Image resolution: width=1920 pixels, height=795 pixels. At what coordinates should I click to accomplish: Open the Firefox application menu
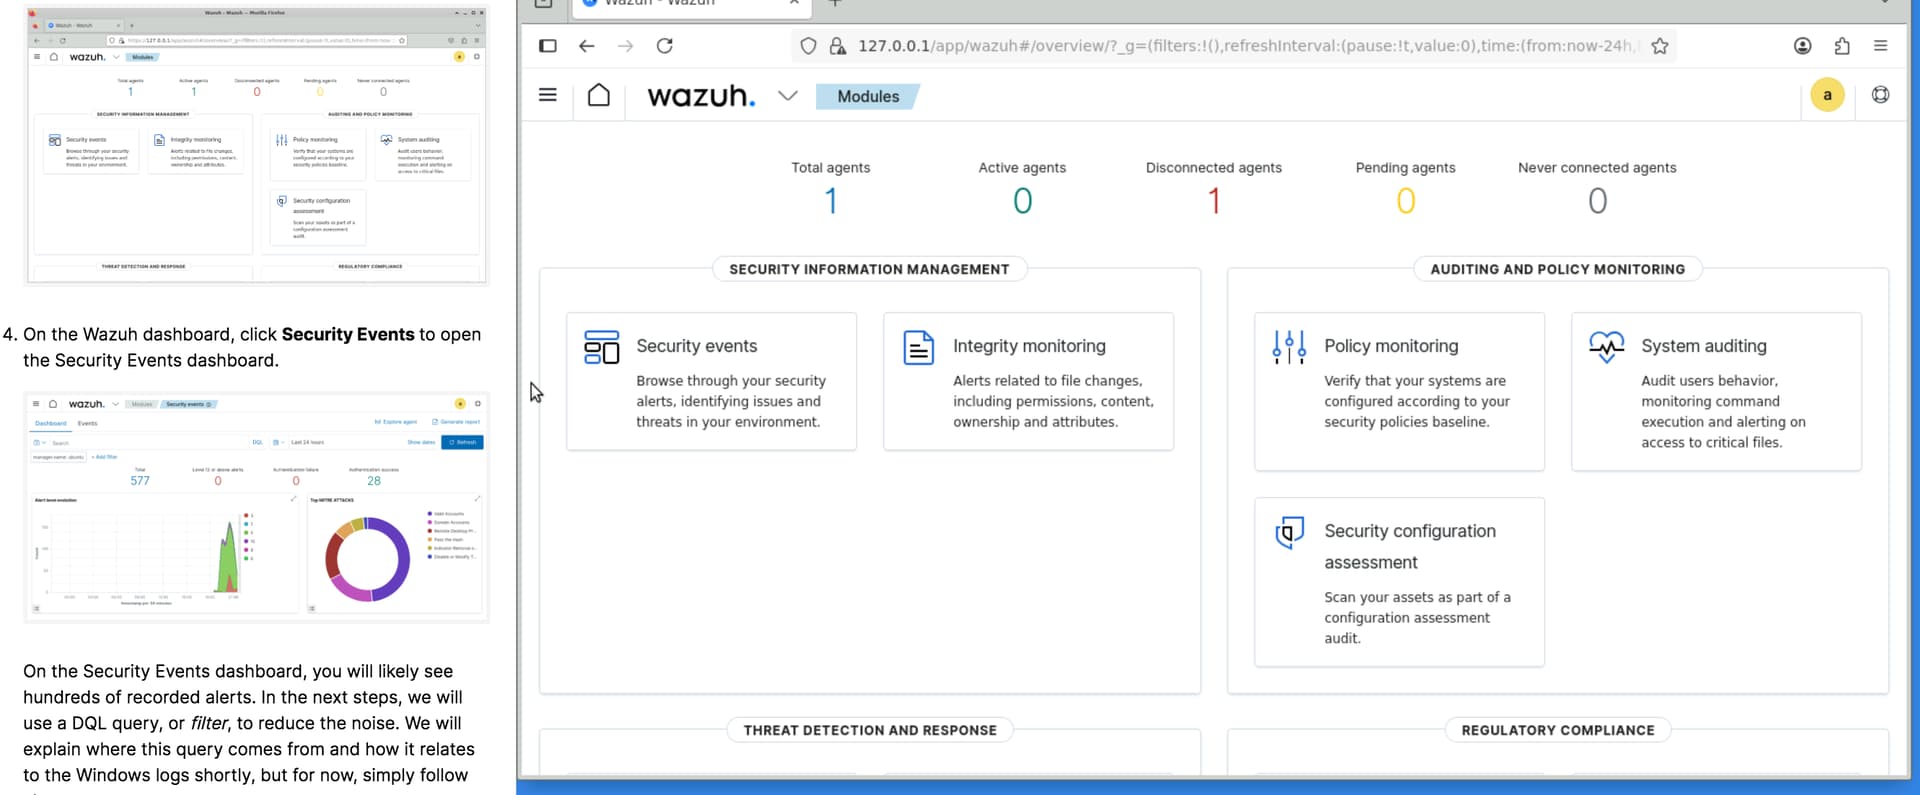[1880, 46]
